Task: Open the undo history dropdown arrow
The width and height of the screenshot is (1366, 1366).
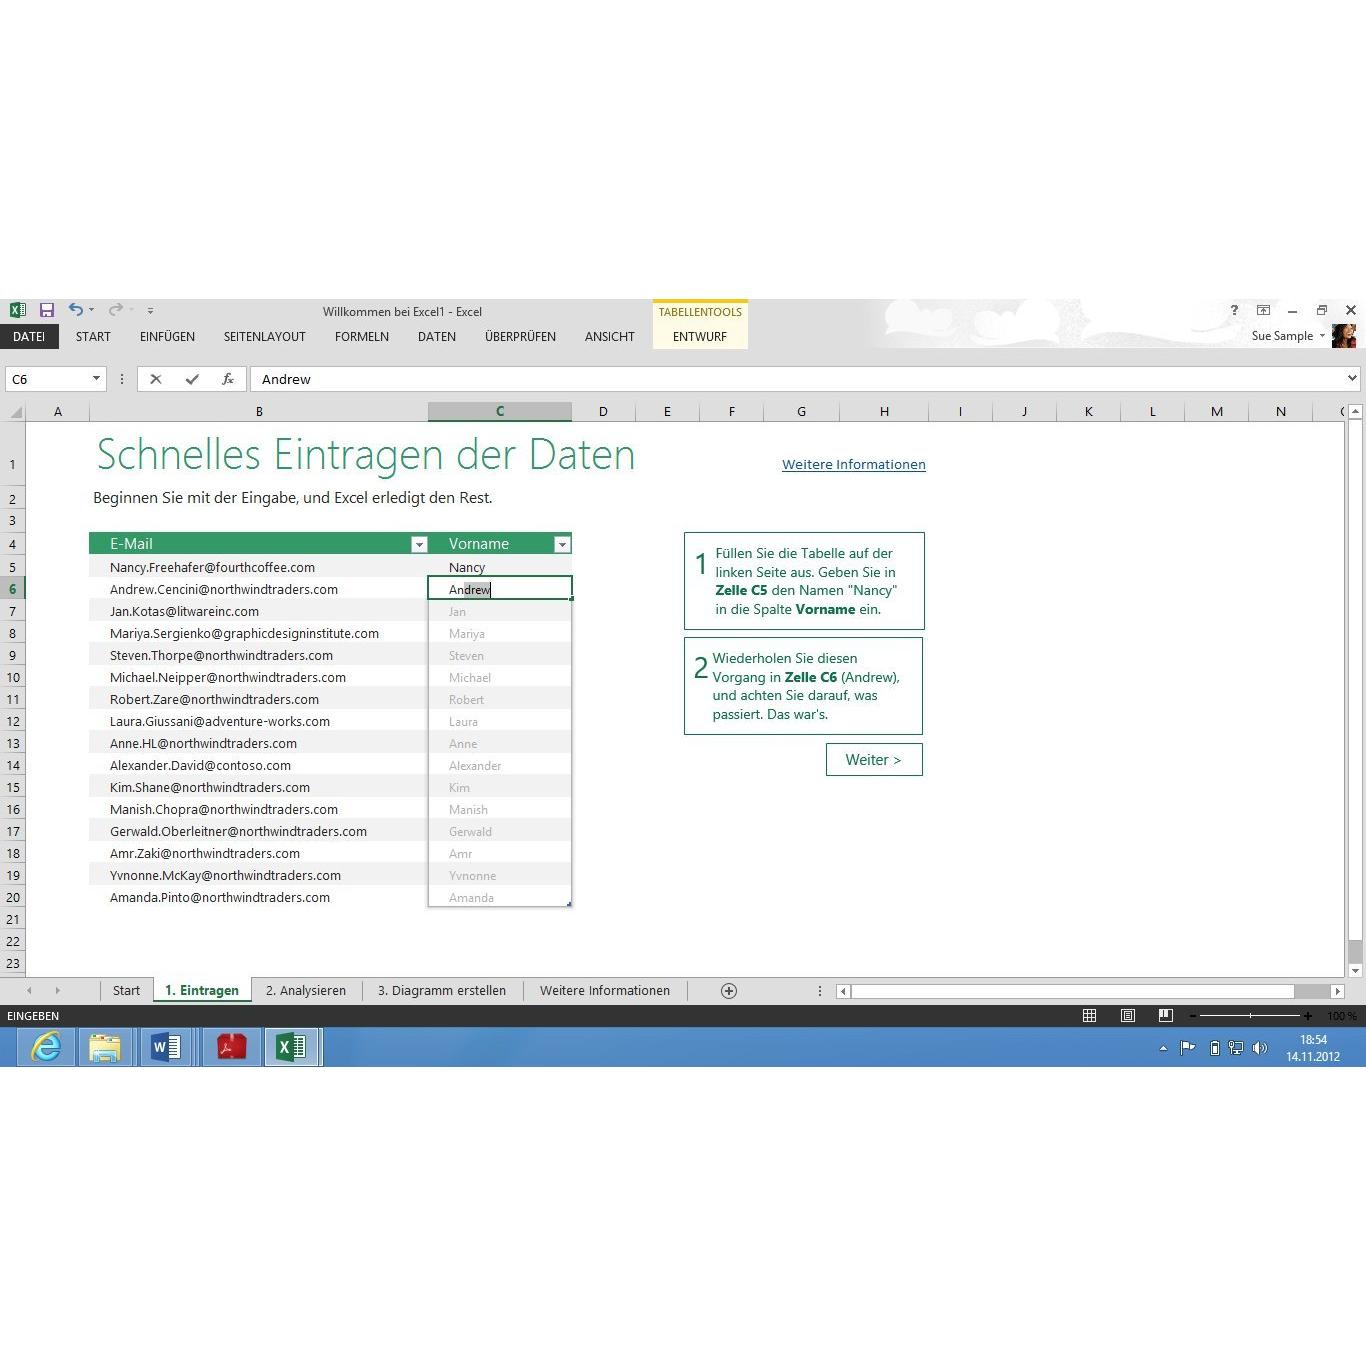Action: tap(91, 311)
